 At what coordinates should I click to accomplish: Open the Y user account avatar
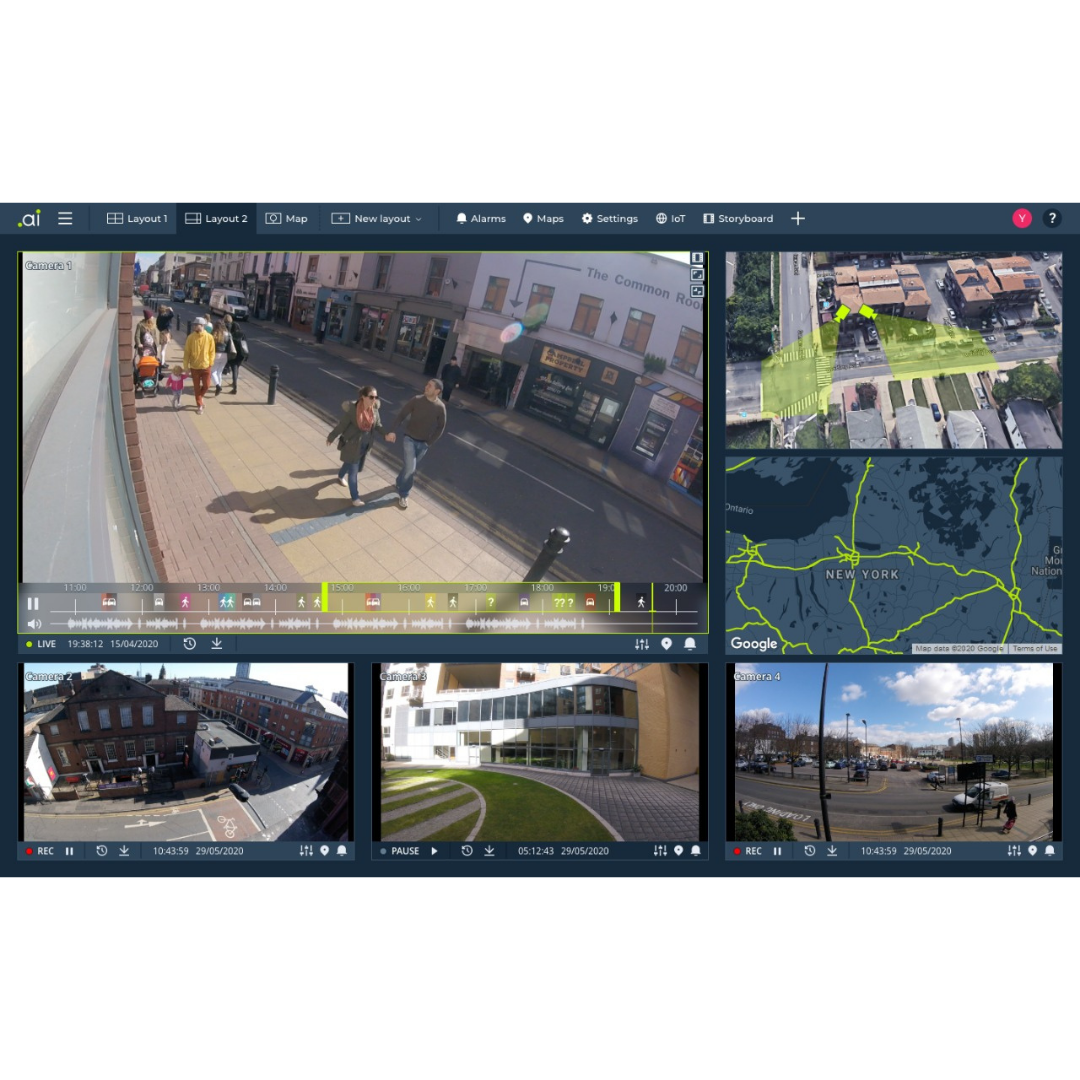pyautogui.click(x=1021, y=217)
